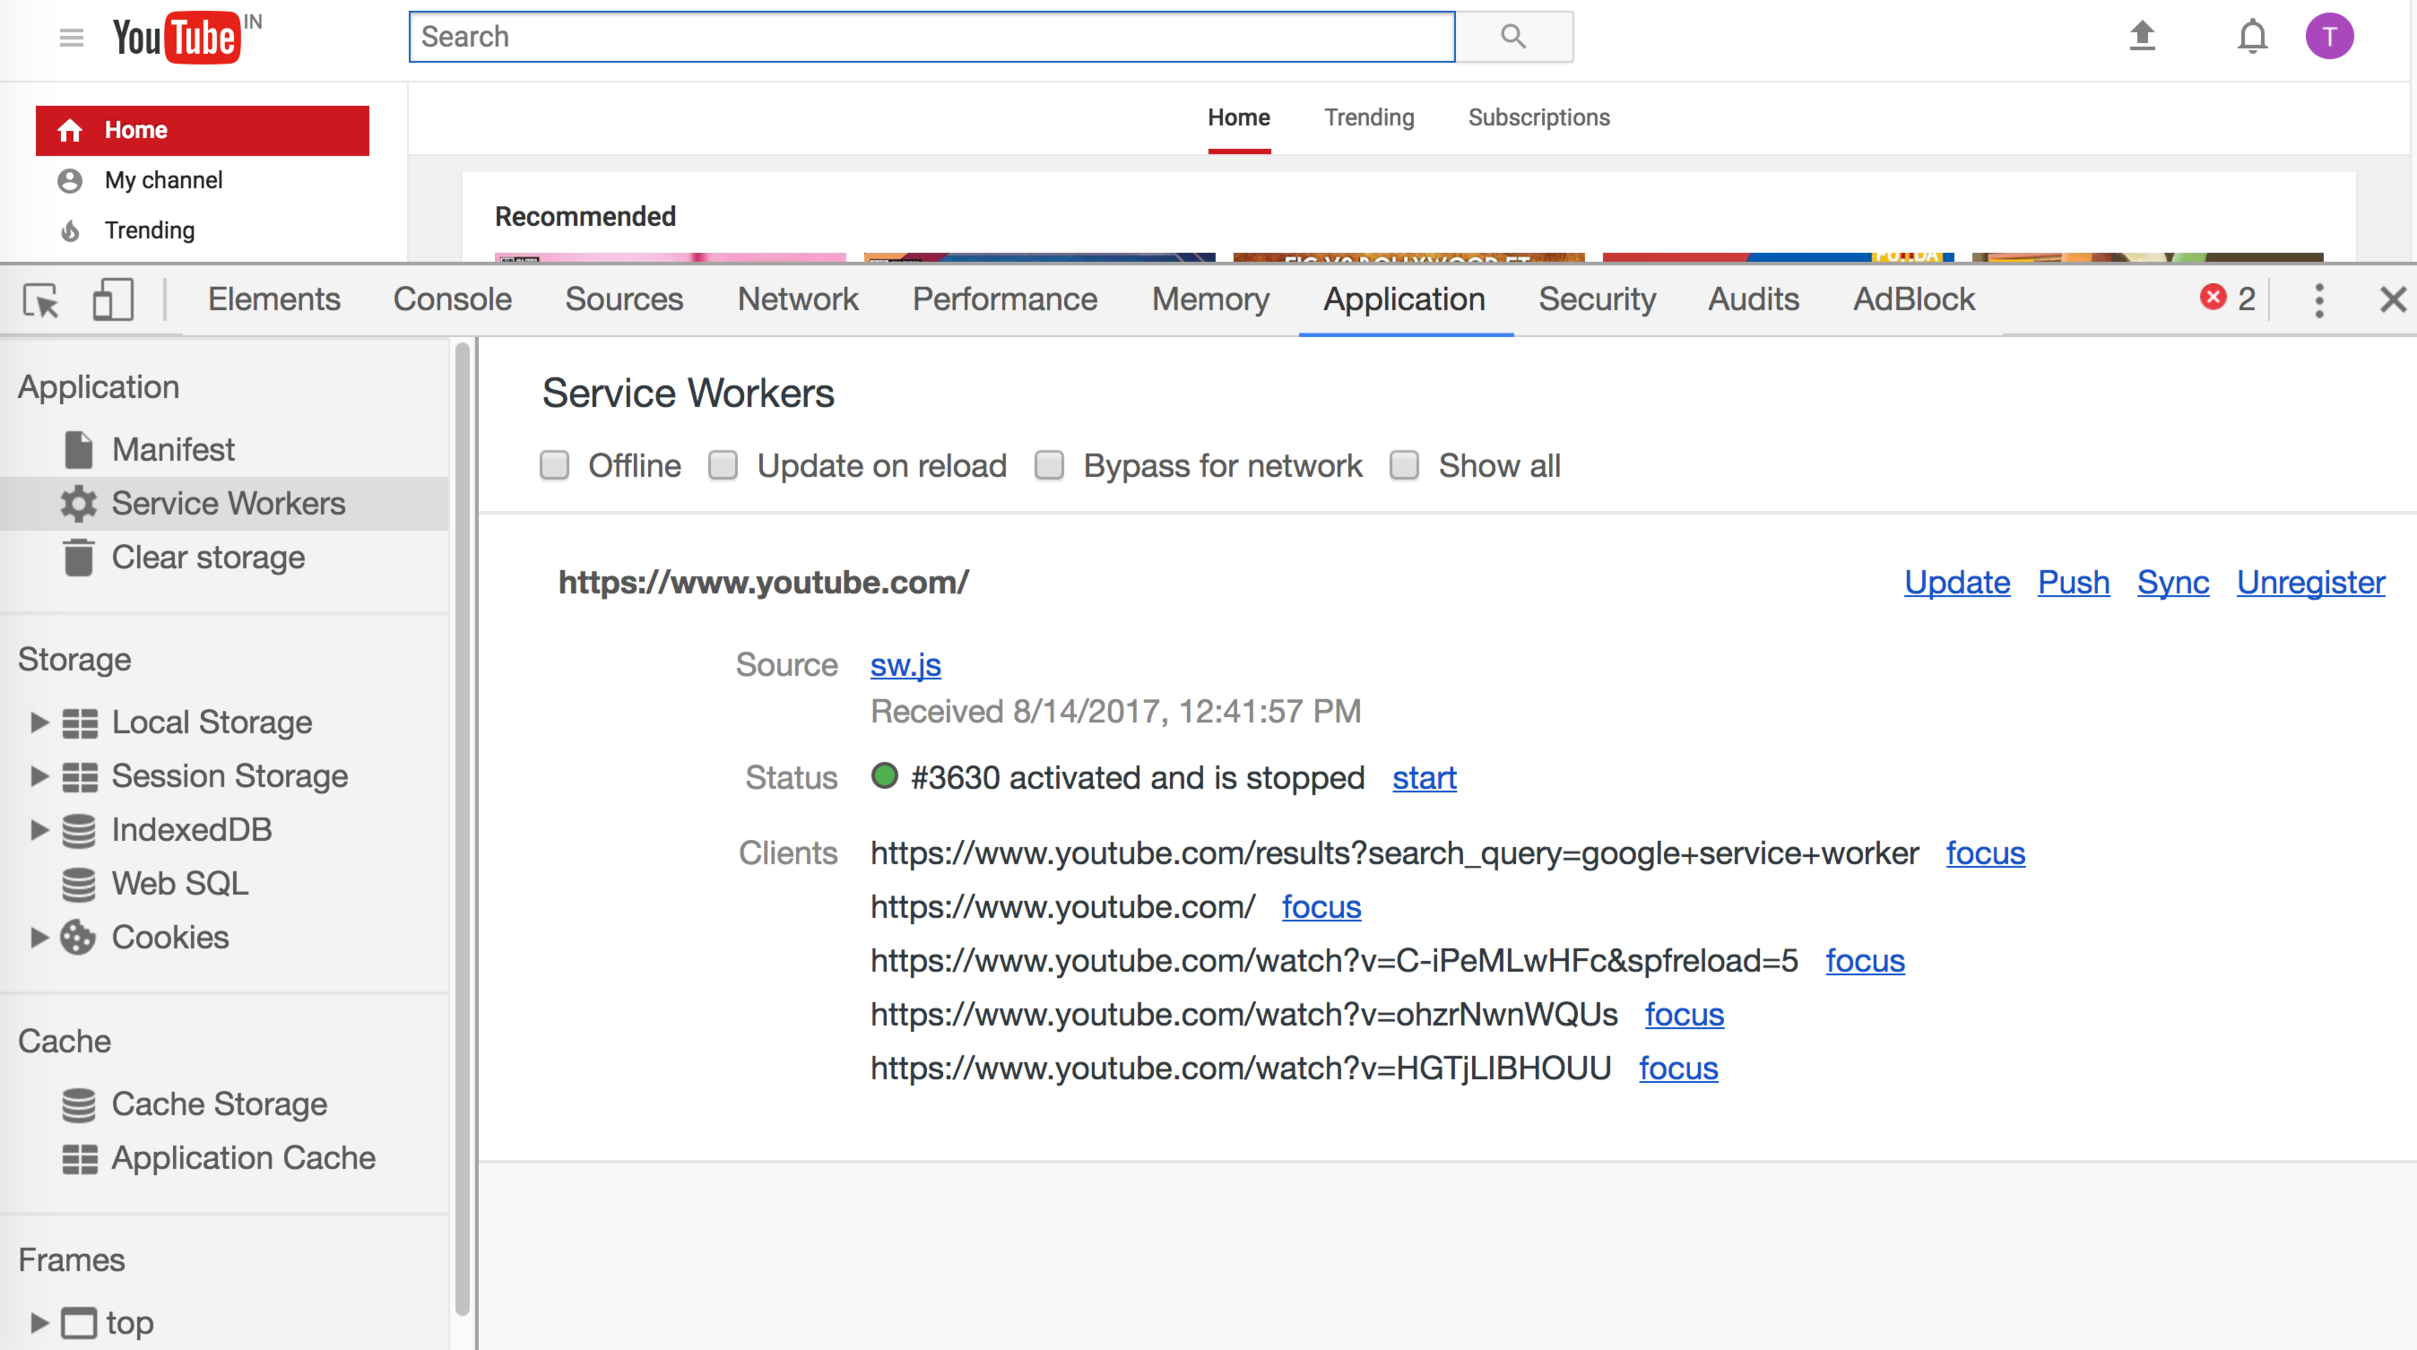Open the YouTube notifications bell
The height and width of the screenshot is (1350, 2417).
click(x=2252, y=37)
